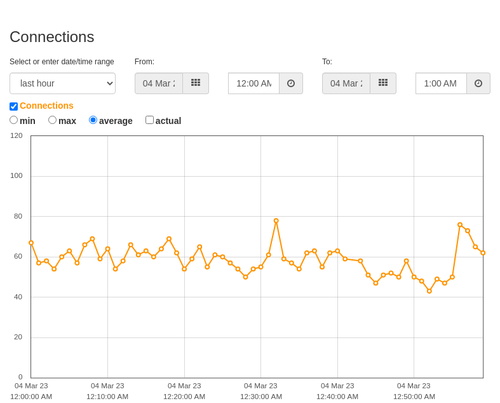Viewport: 500px width, 403px height.
Task: Click the lowest data point after 12:50 AM
Action: pos(429,291)
